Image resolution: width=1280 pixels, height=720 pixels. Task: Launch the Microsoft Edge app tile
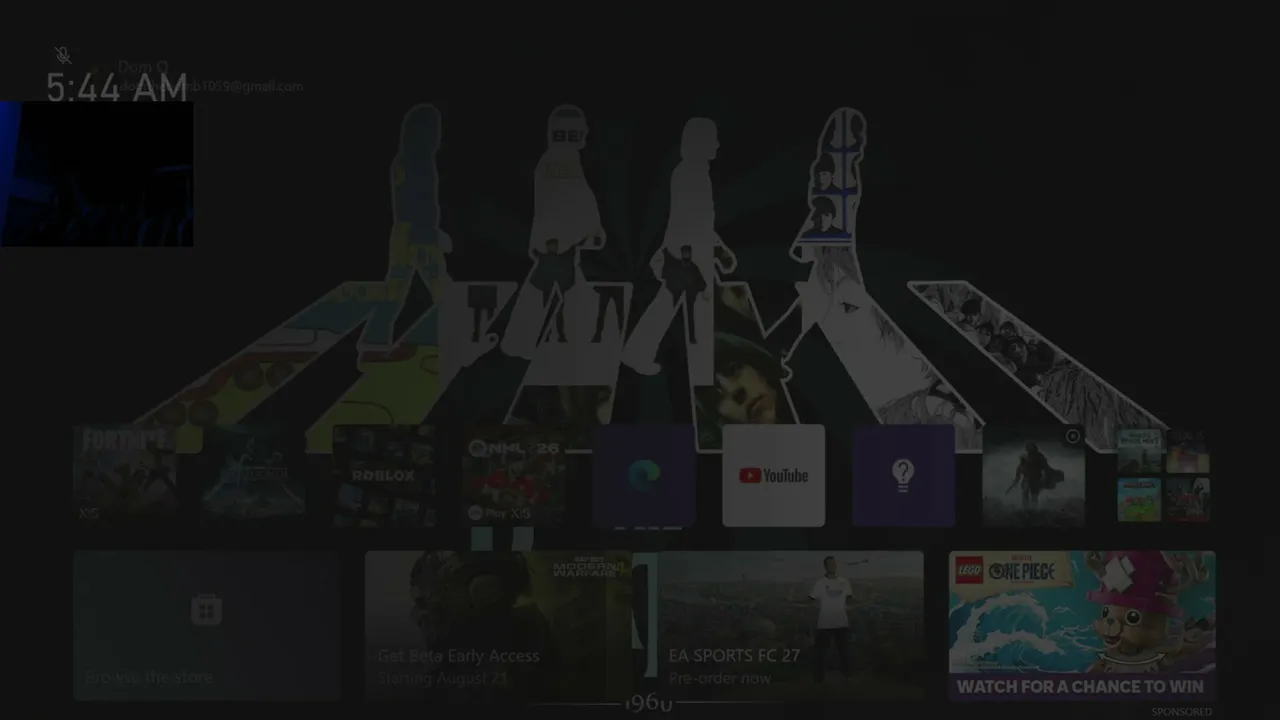click(x=644, y=475)
